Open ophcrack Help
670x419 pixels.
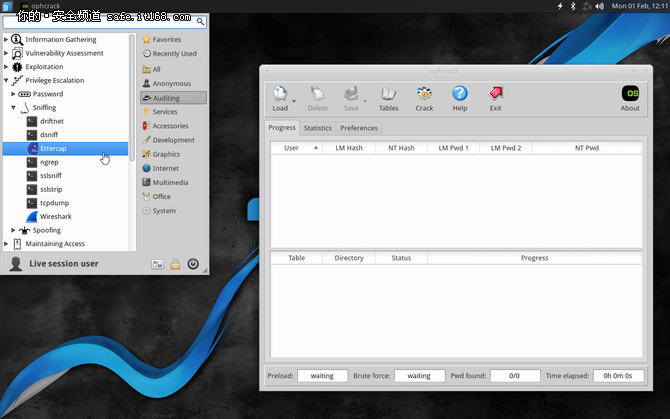[459, 94]
